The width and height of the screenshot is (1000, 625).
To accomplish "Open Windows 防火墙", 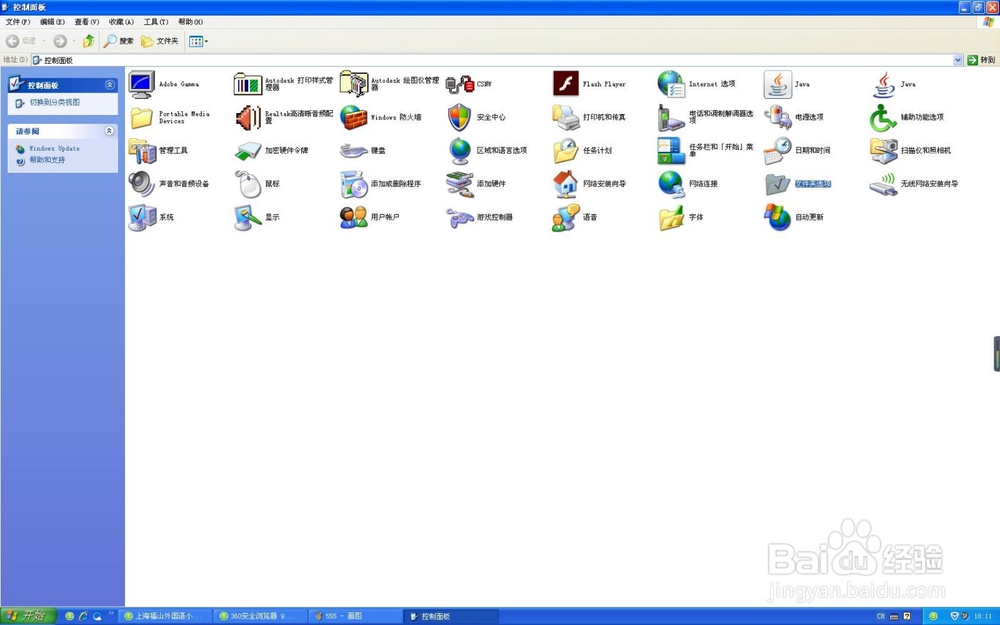I will pyautogui.click(x=381, y=117).
